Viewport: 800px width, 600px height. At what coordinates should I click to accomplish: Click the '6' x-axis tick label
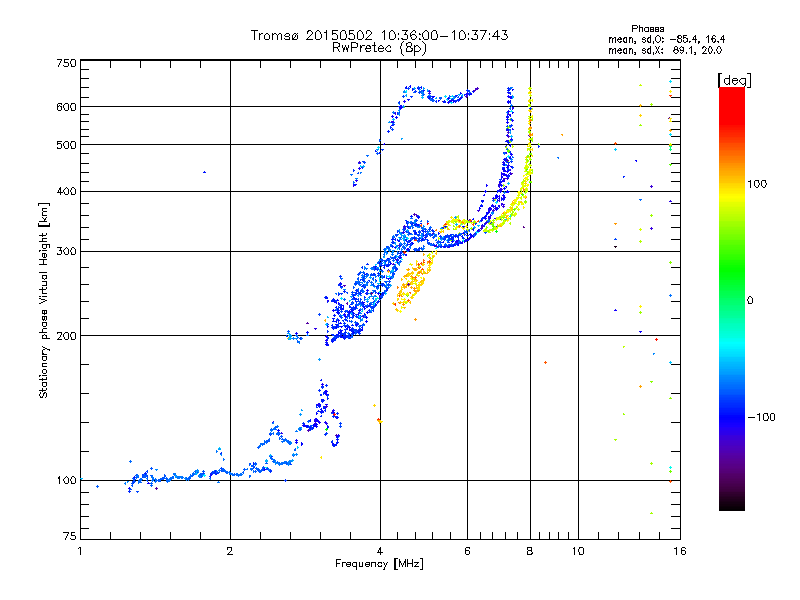pos(467,551)
